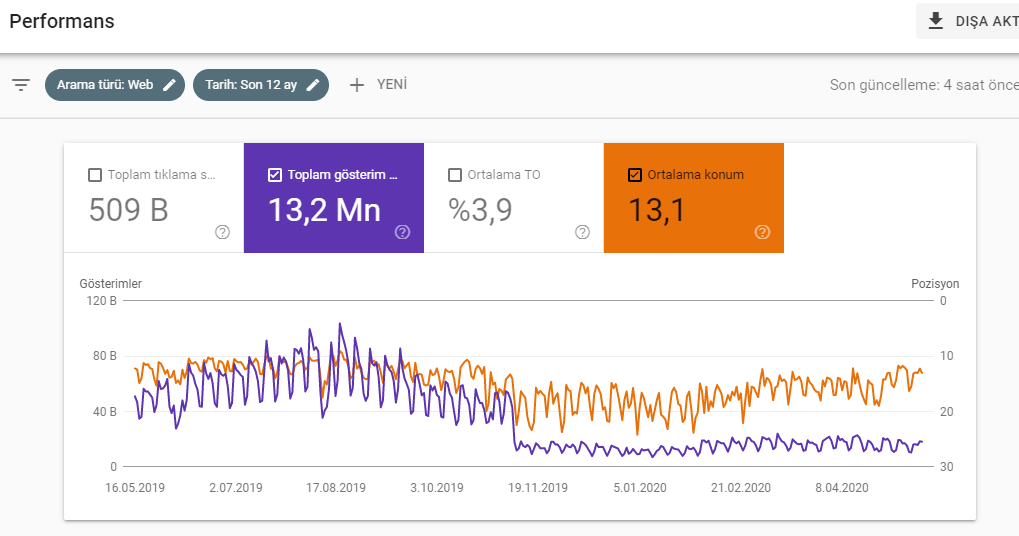Edit the Arama türü: Web filter pencil
The image size is (1019, 536).
(169, 85)
